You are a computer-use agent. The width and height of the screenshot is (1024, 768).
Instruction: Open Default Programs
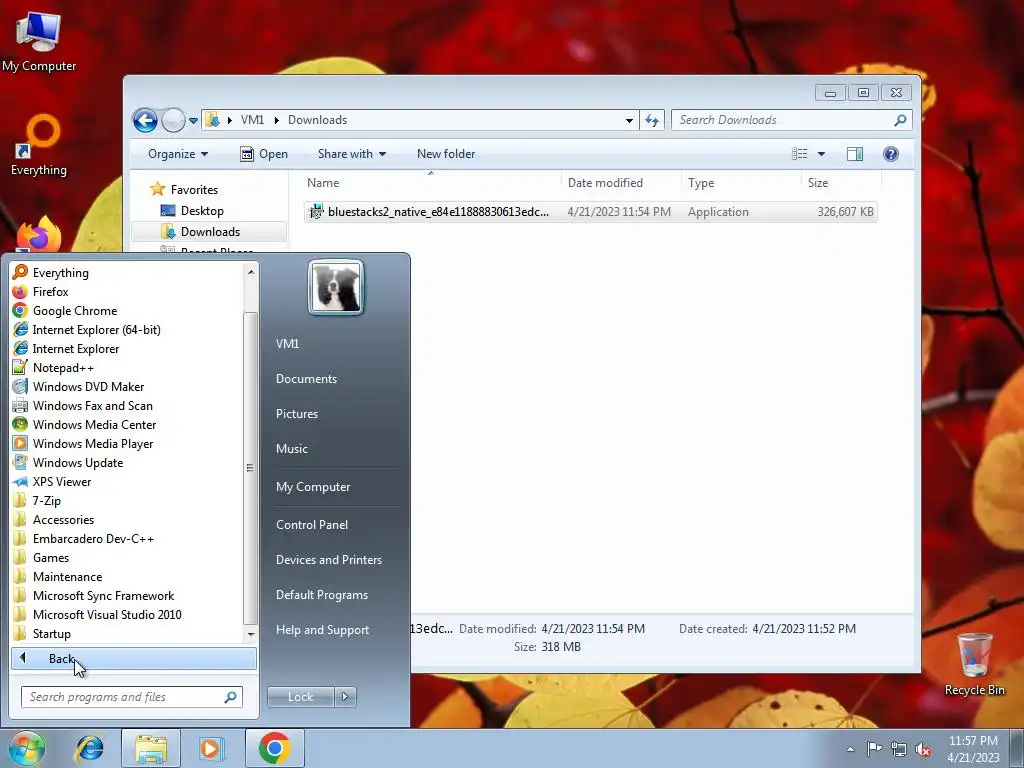point(321,595)
